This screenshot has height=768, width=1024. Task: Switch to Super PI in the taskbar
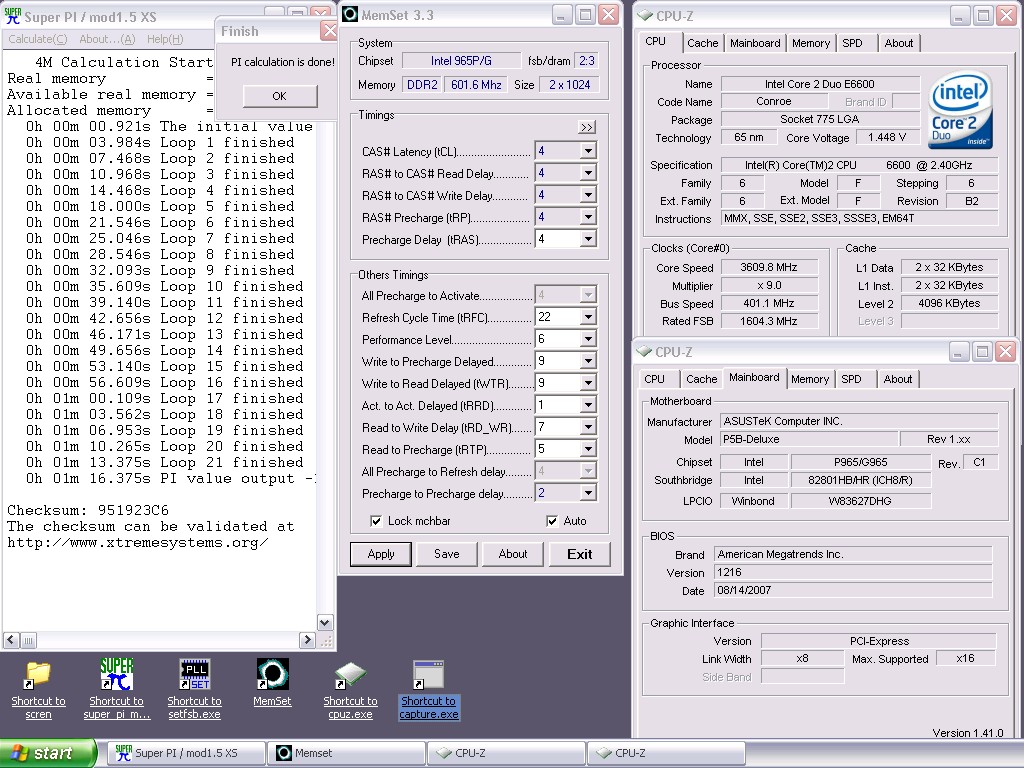(x=187, y=753)
